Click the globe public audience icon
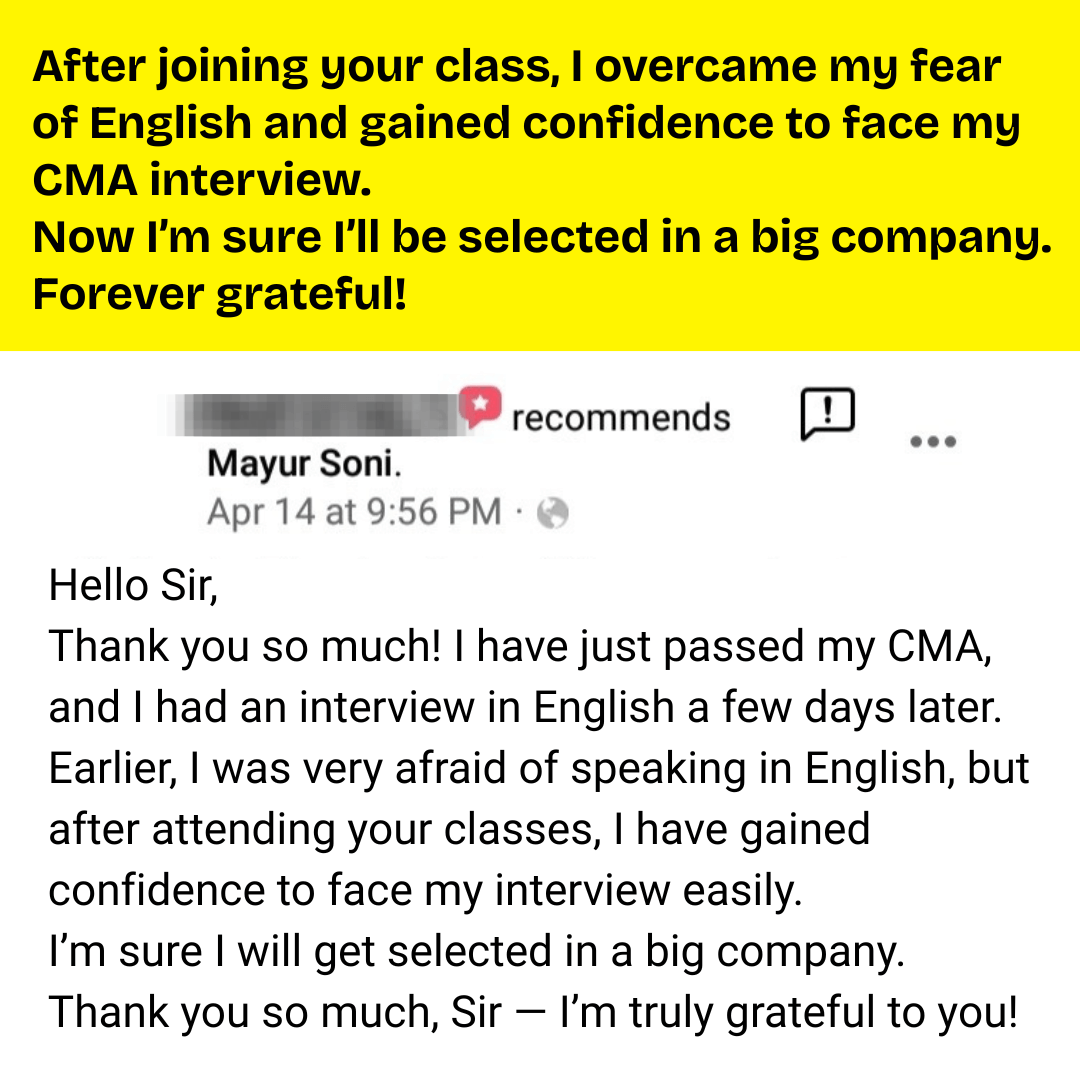The height and width of the screenshot is (1080, 1080). coord(552,513)
